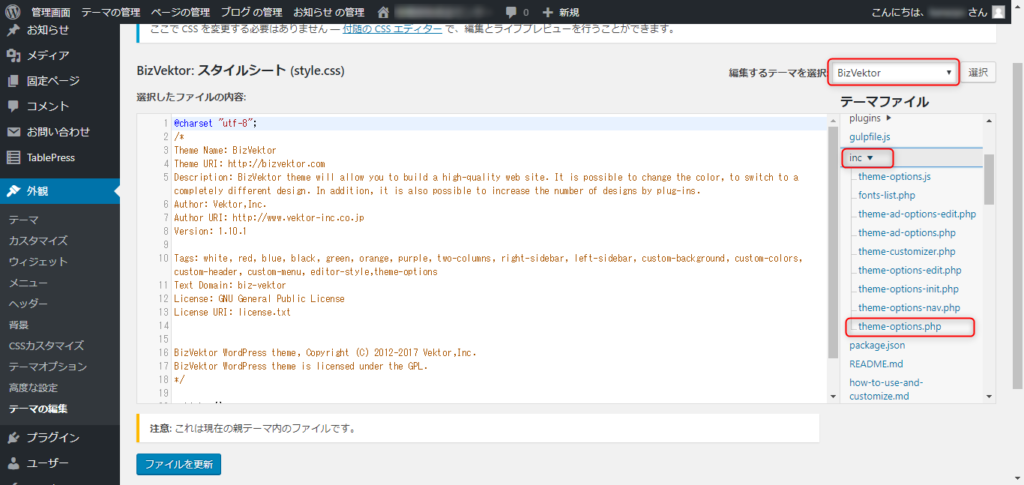
Task: Open the テーマの編集 submenu item
Action: pos(39,409)
